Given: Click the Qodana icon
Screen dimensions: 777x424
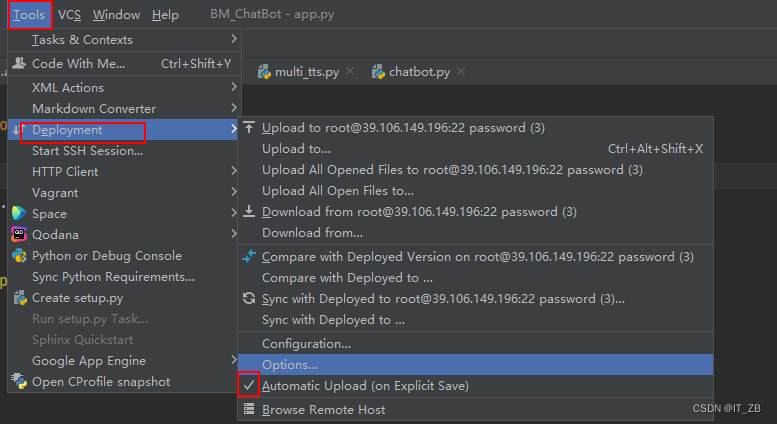Looking at the screenshot, I should point(19,234).
